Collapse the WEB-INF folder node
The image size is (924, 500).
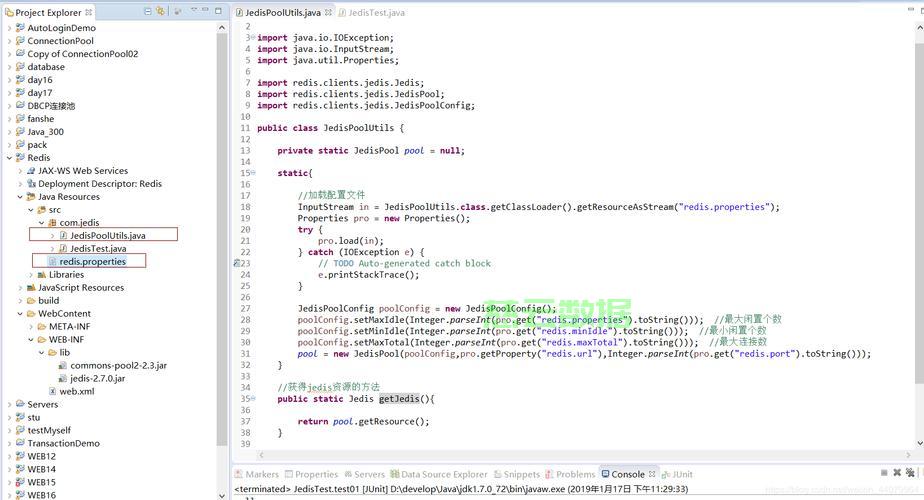(x=31, y=339)
